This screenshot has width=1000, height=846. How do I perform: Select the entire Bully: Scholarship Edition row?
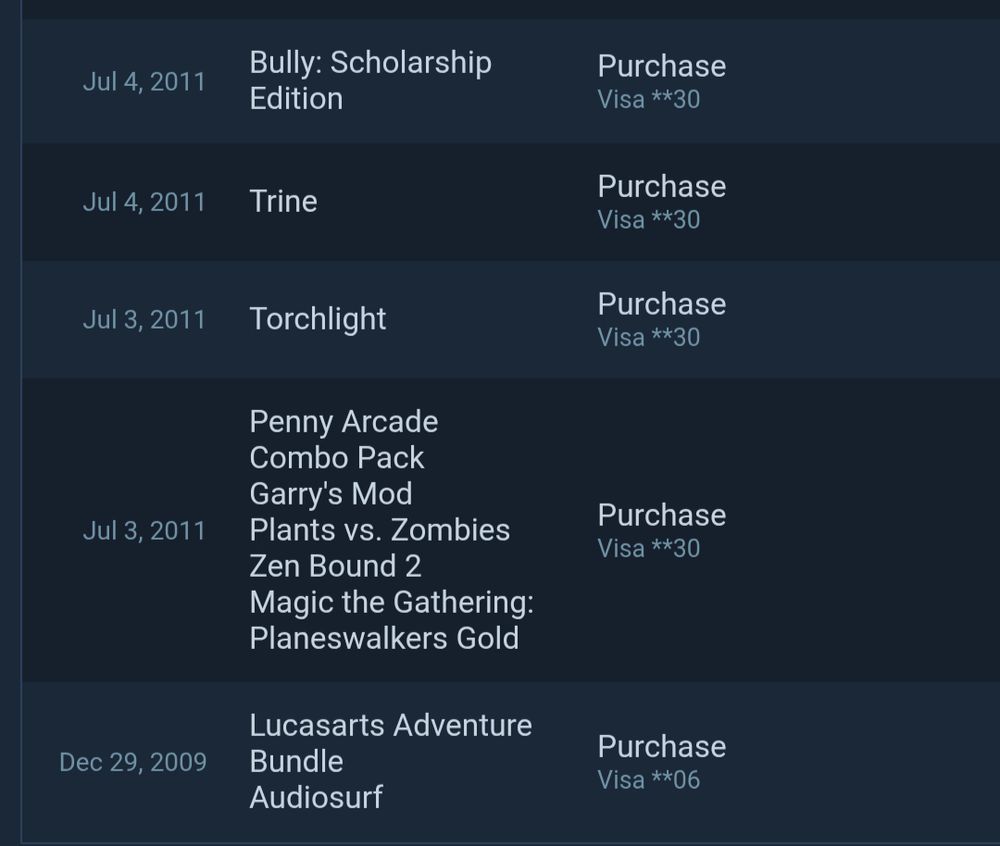pos(500,81)
